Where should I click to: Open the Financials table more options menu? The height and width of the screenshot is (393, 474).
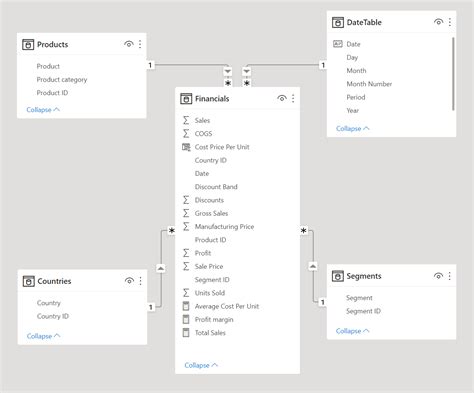coord(293,98)
